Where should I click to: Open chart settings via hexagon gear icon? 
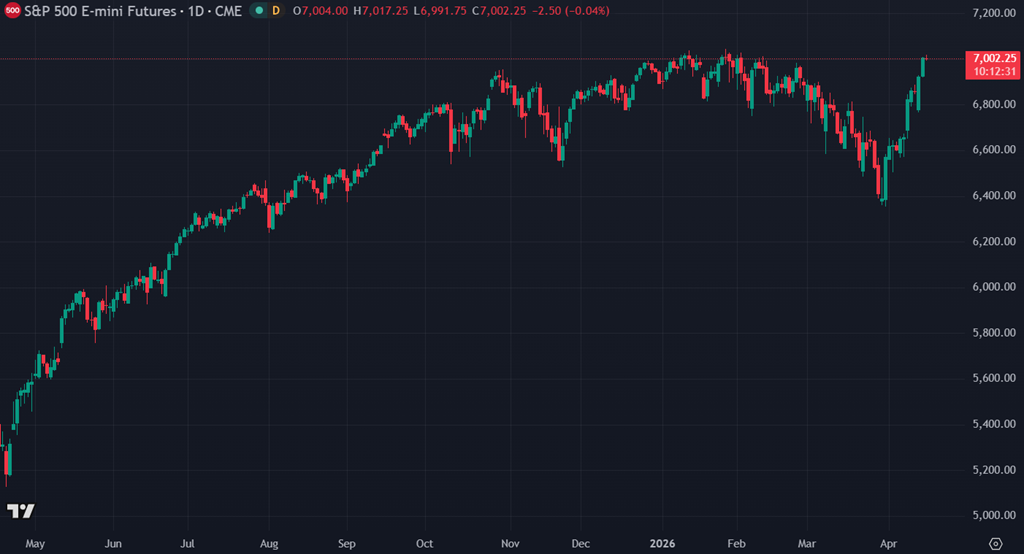996,542
